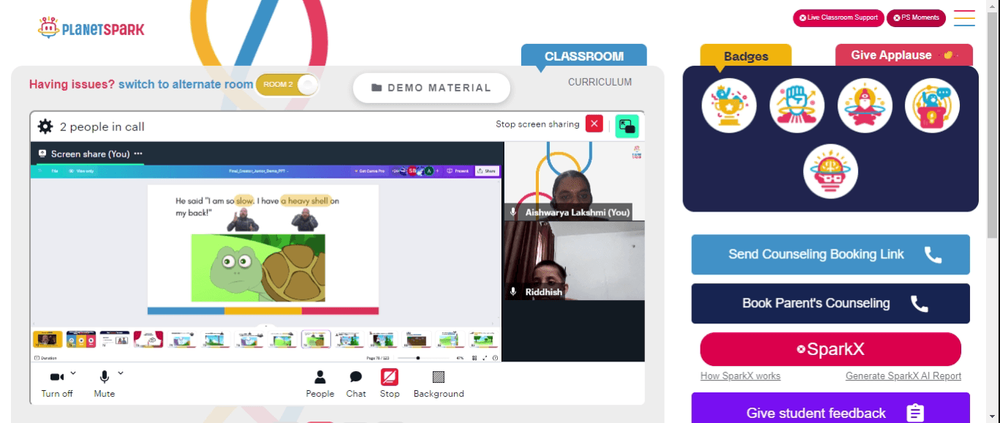Click help icon in shared Canva status bar

pos(496,358)
